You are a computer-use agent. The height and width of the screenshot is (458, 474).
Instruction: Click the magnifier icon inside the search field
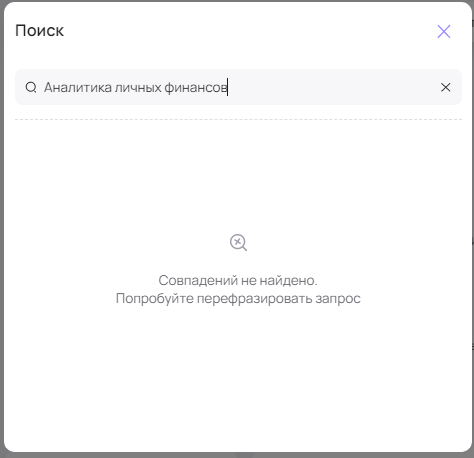coord(31,87)
